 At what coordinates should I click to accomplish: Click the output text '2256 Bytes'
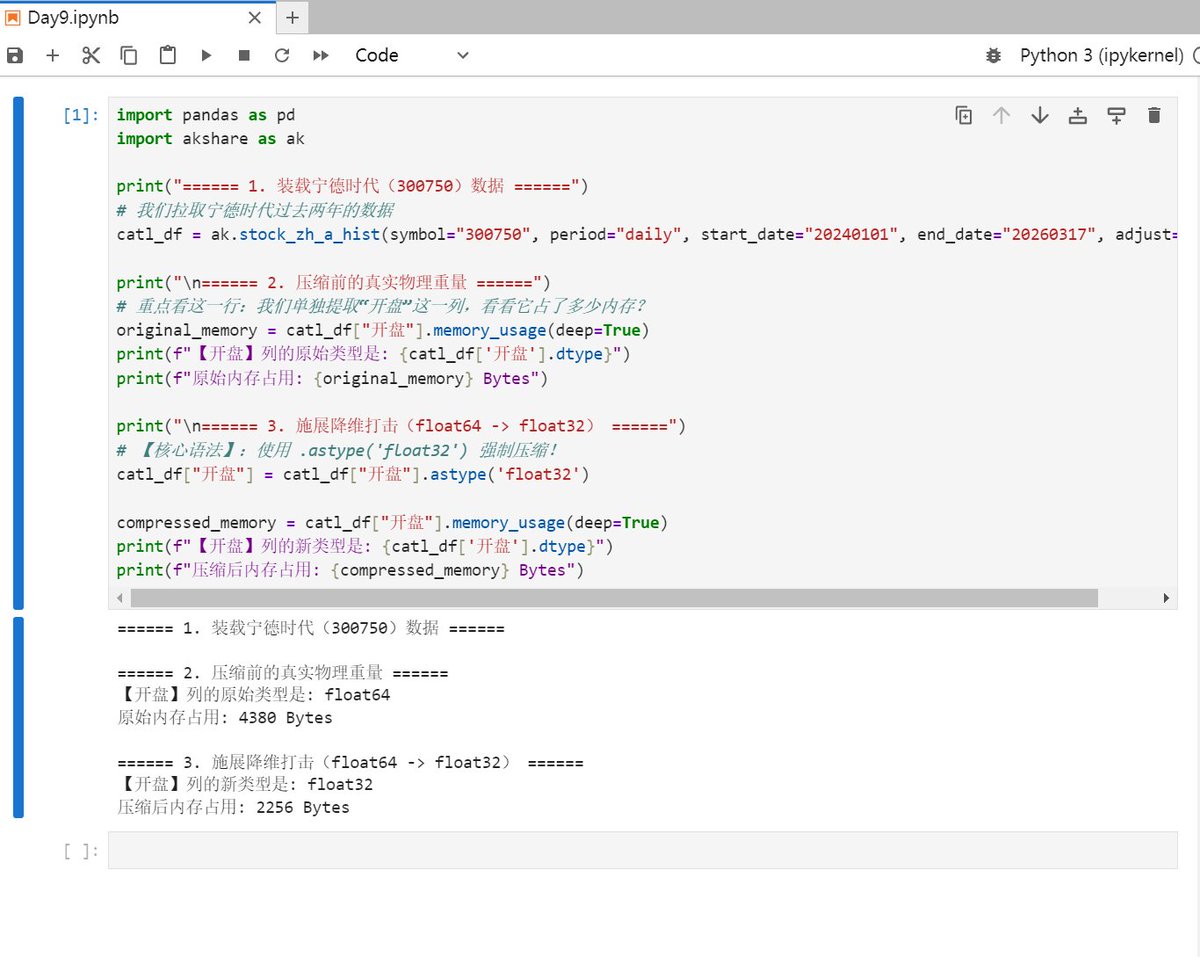(303, 807)
